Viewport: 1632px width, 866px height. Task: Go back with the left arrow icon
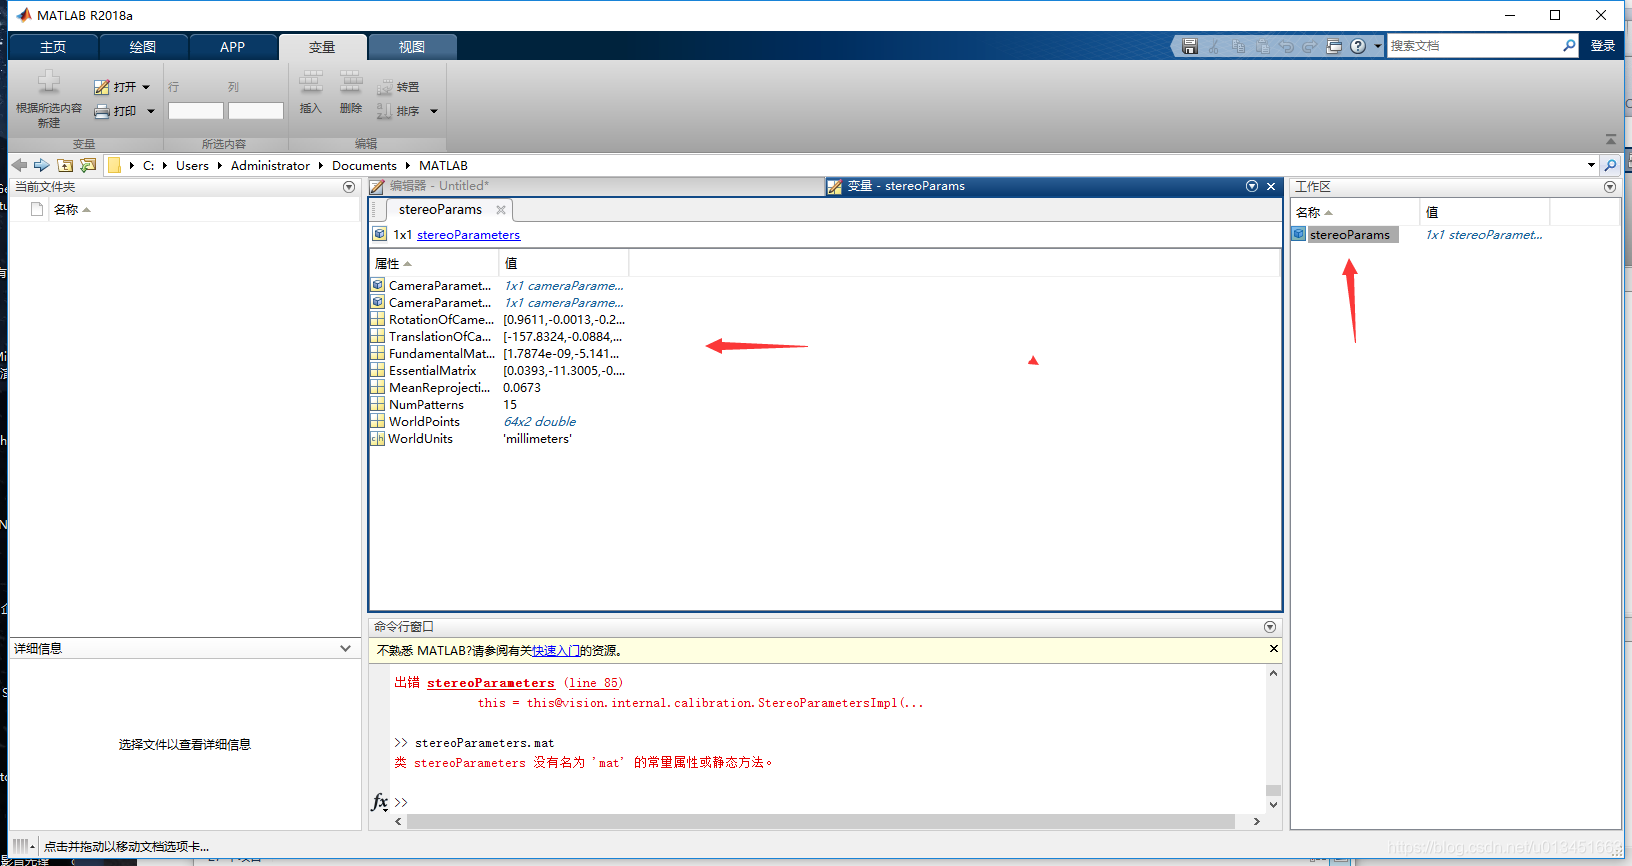19,165
